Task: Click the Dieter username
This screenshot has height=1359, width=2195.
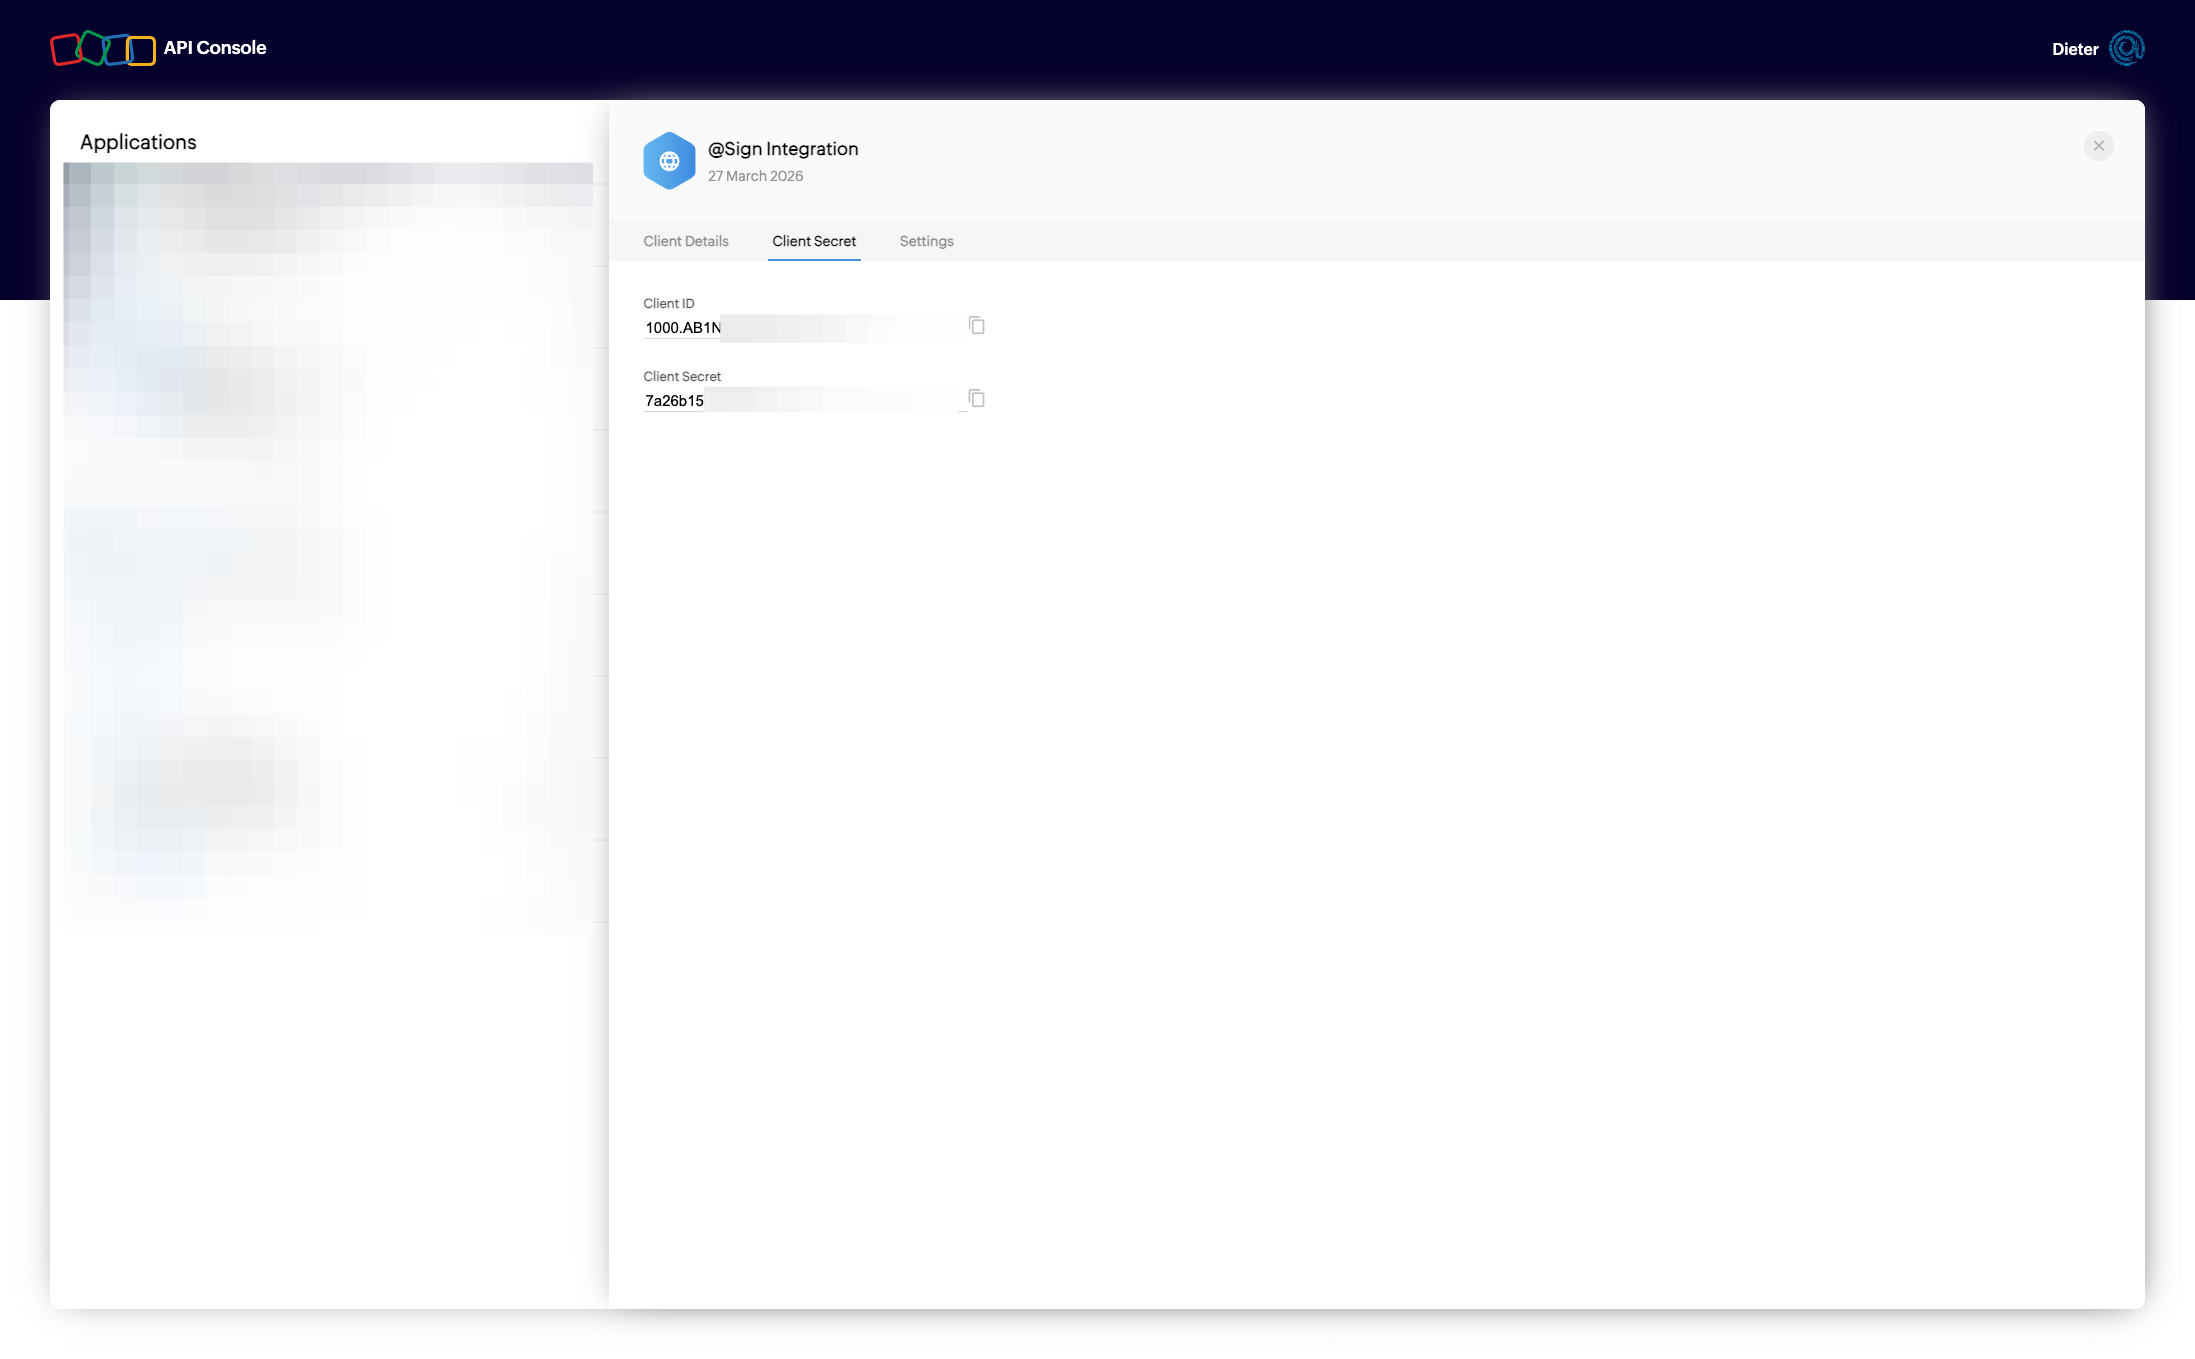Action: (x=2074, y=49)
